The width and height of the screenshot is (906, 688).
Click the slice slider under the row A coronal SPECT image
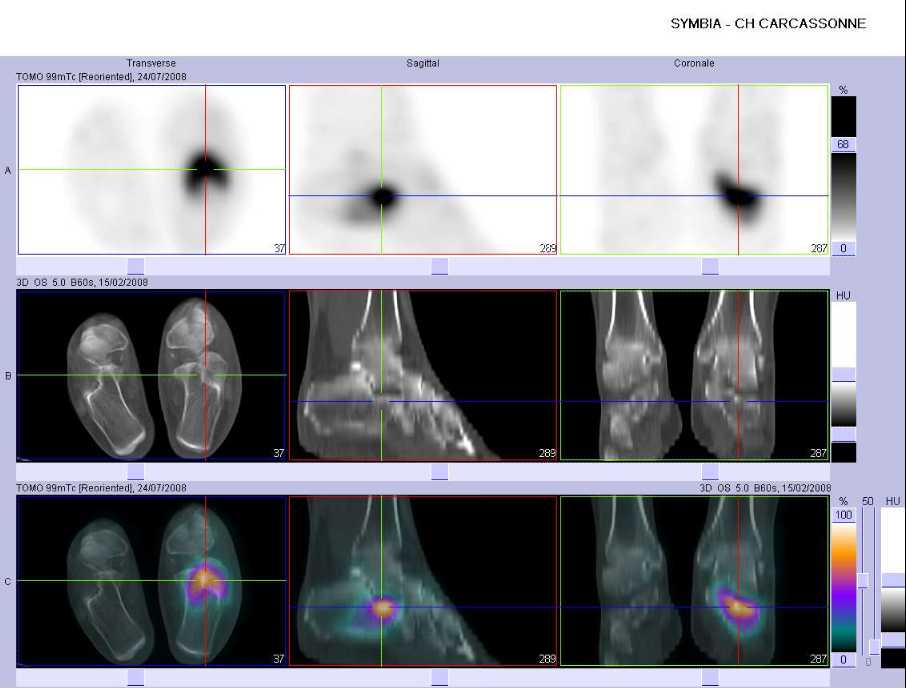(710, 266)
